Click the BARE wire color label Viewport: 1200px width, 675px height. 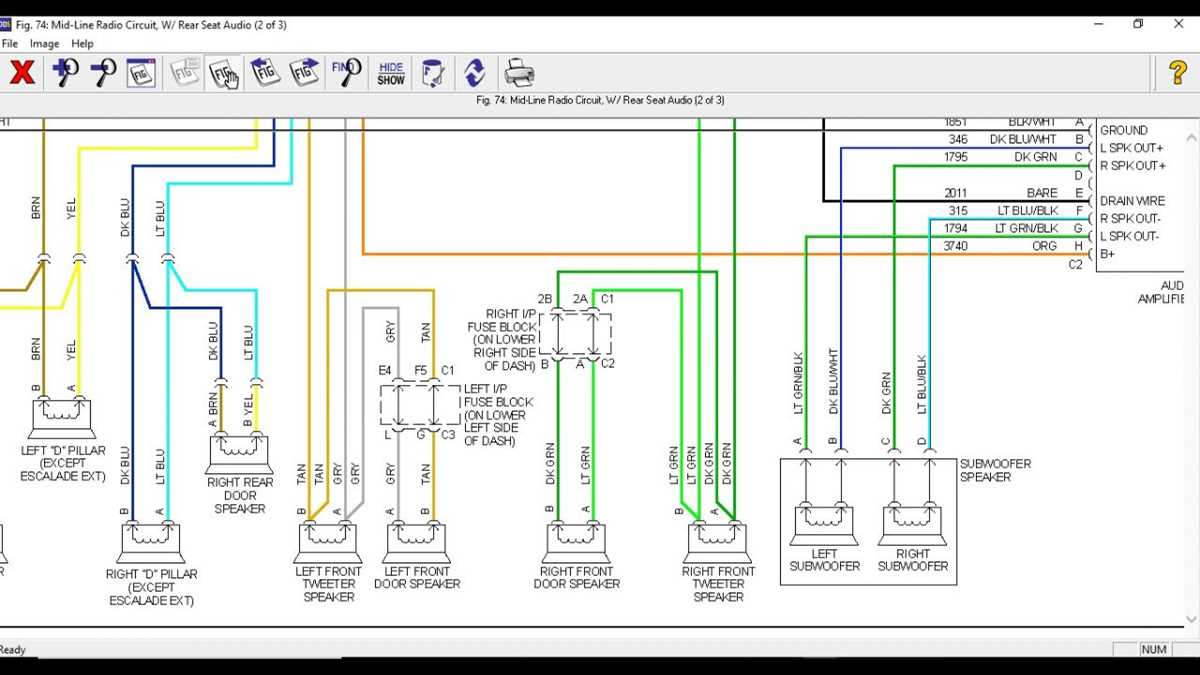point(1042,193)
